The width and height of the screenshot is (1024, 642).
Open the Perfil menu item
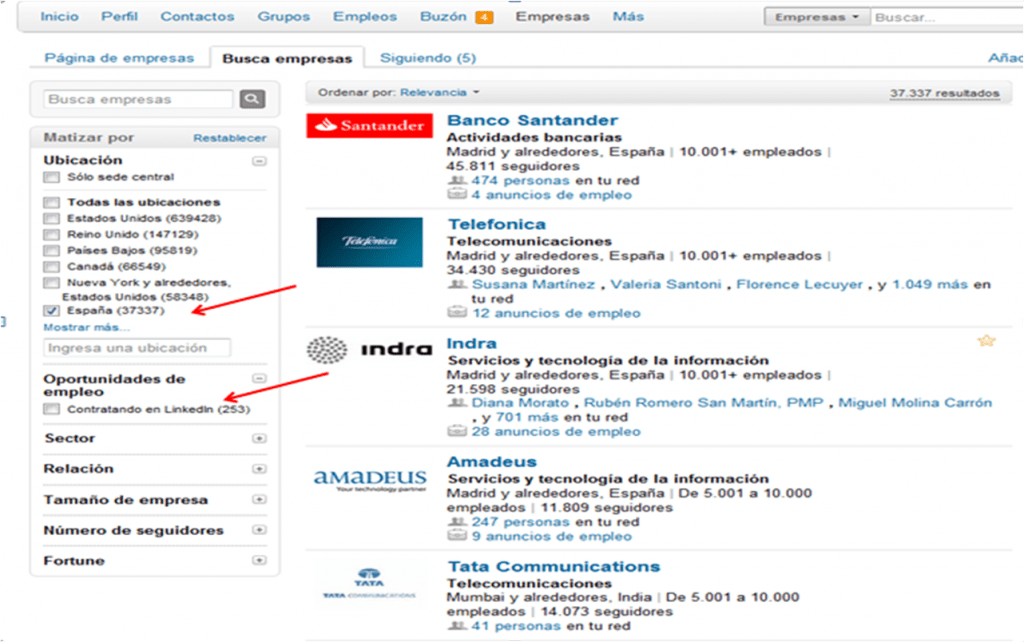coord(120,16)
